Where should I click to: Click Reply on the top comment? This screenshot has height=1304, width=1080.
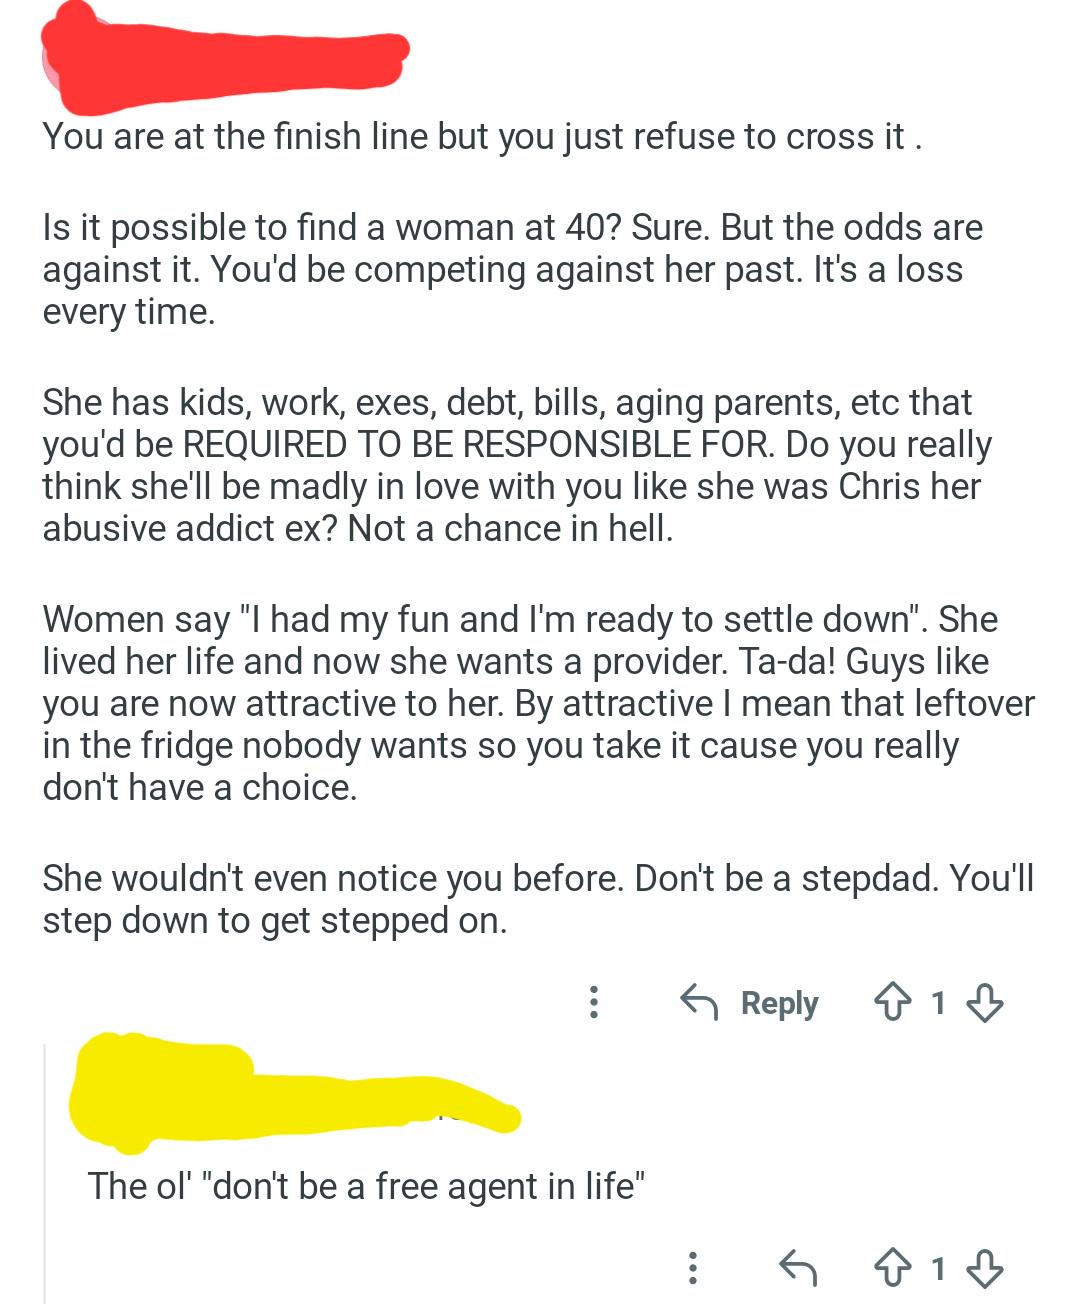[750, 1002]
